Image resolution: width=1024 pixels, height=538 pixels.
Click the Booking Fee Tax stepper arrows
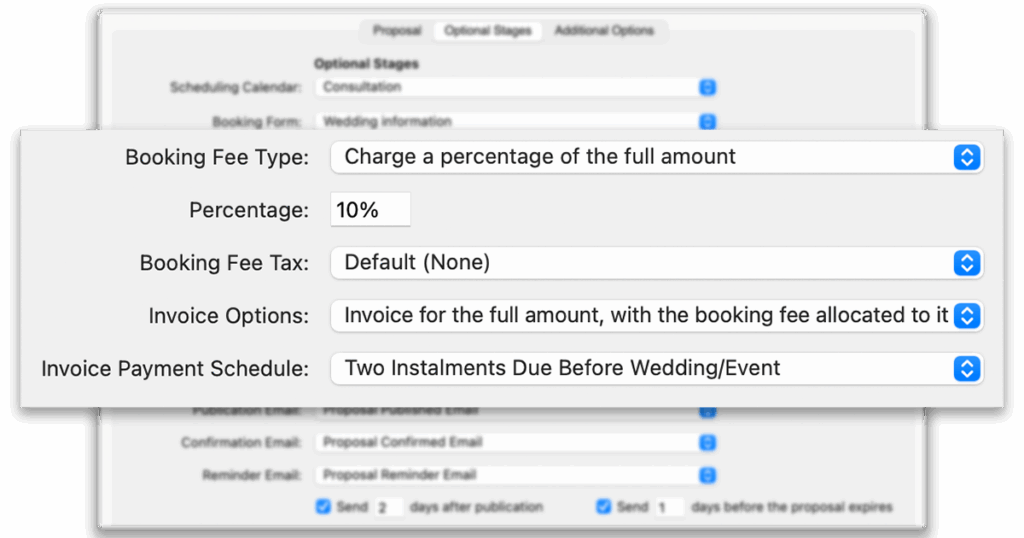tap(967, 263)
